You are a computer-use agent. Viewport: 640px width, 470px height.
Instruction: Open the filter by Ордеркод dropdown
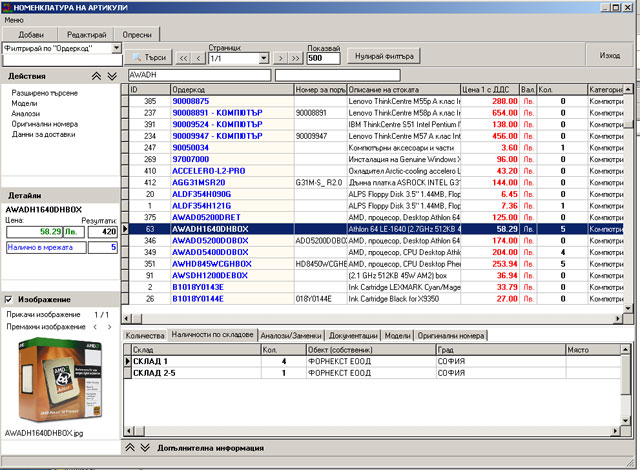click(x=116, y=48)
